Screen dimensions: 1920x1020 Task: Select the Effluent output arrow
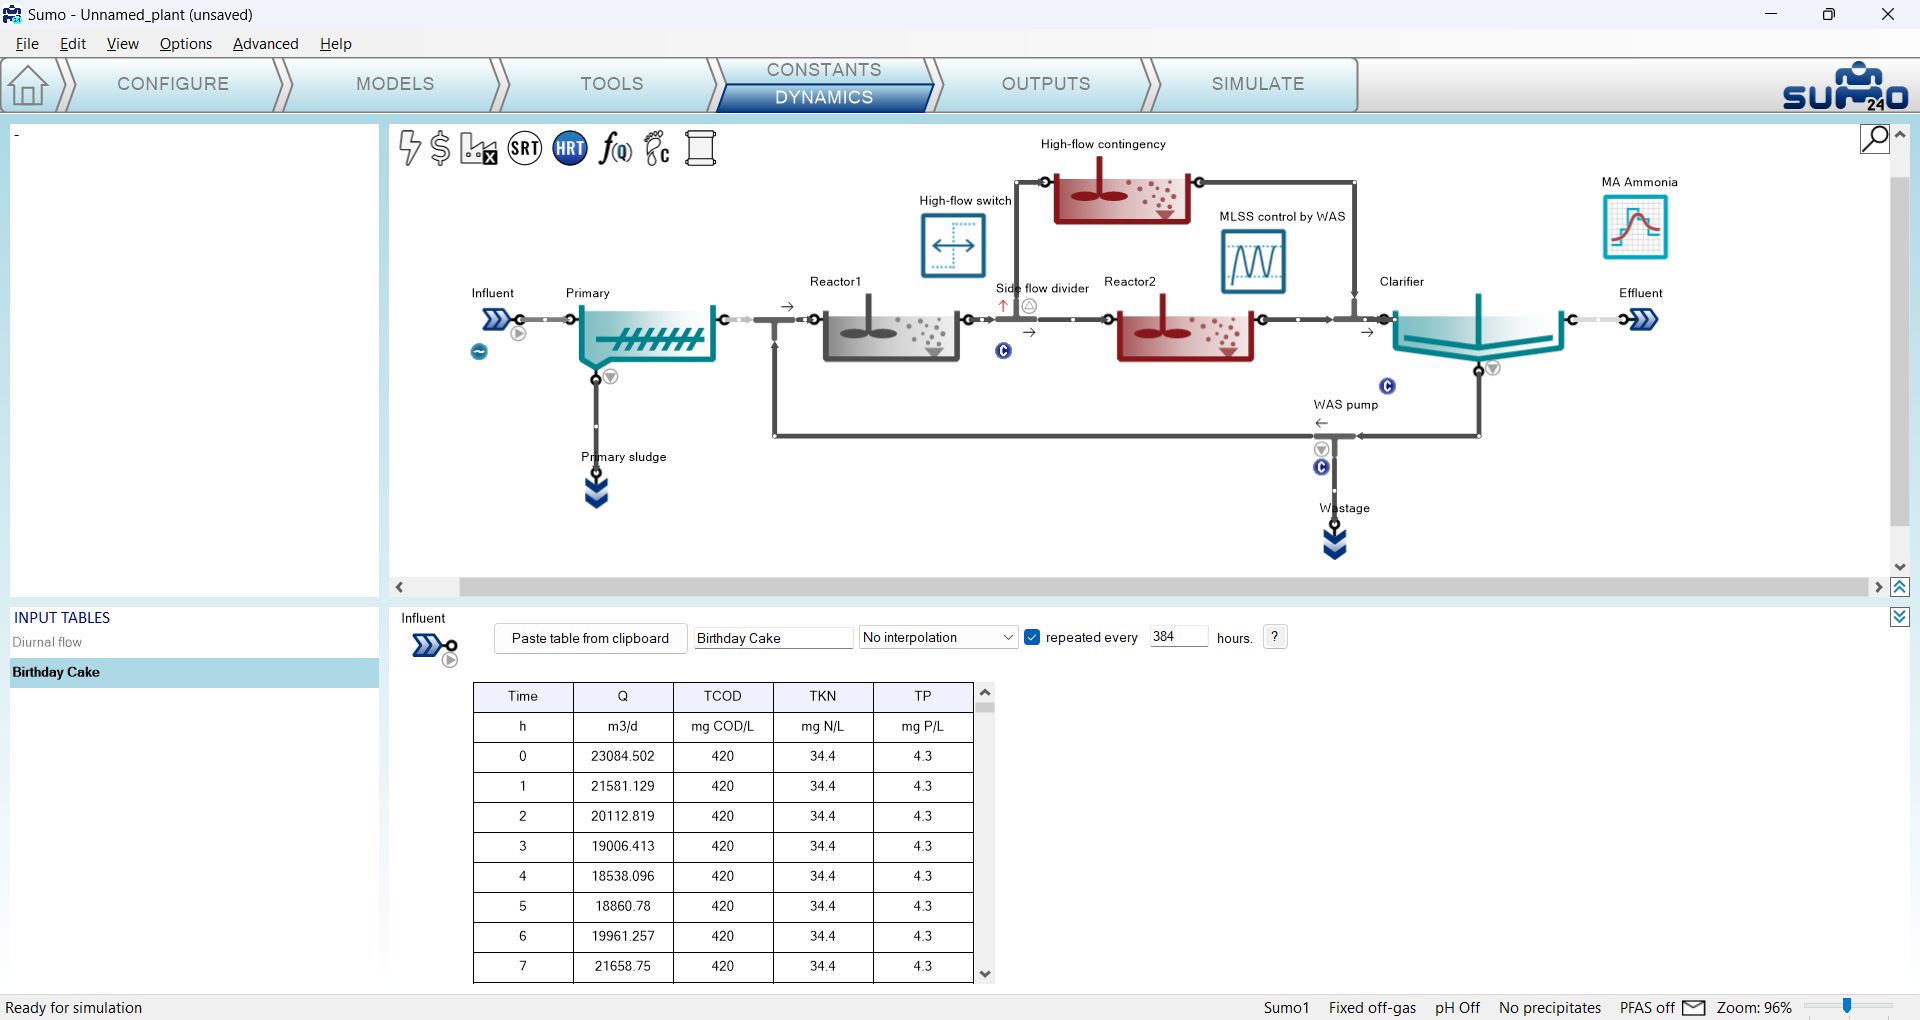[1642, 319]
